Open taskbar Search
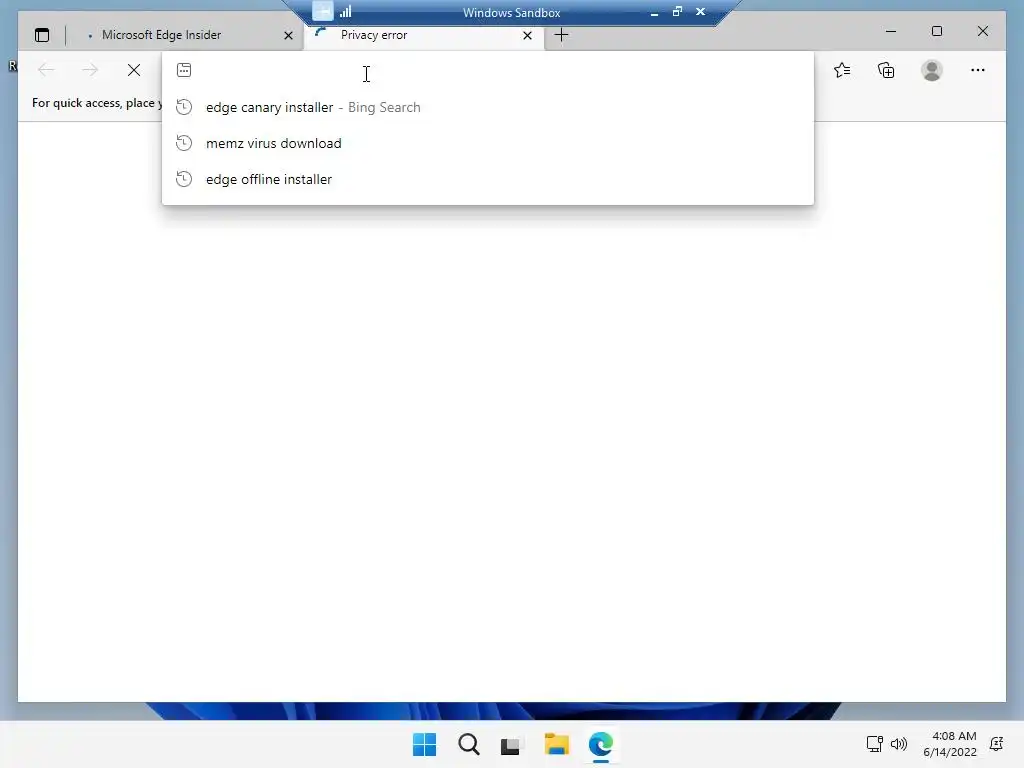Viewport: 1024px width, 768px height. click(x=469, y=744)
